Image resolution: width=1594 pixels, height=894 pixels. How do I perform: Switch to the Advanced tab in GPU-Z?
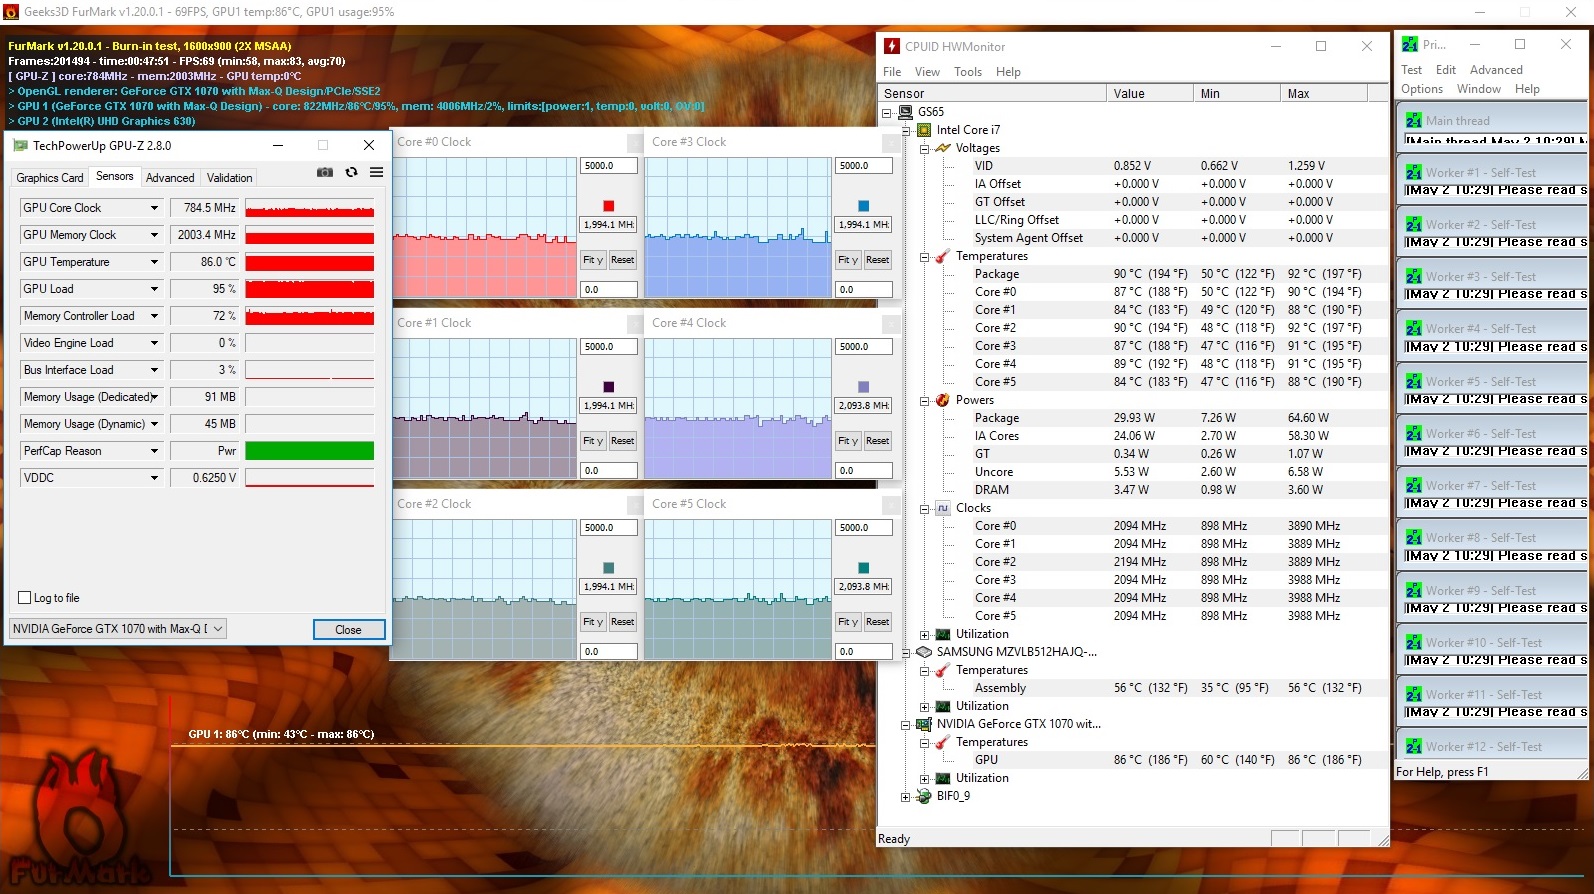click(x=170, y=178)
